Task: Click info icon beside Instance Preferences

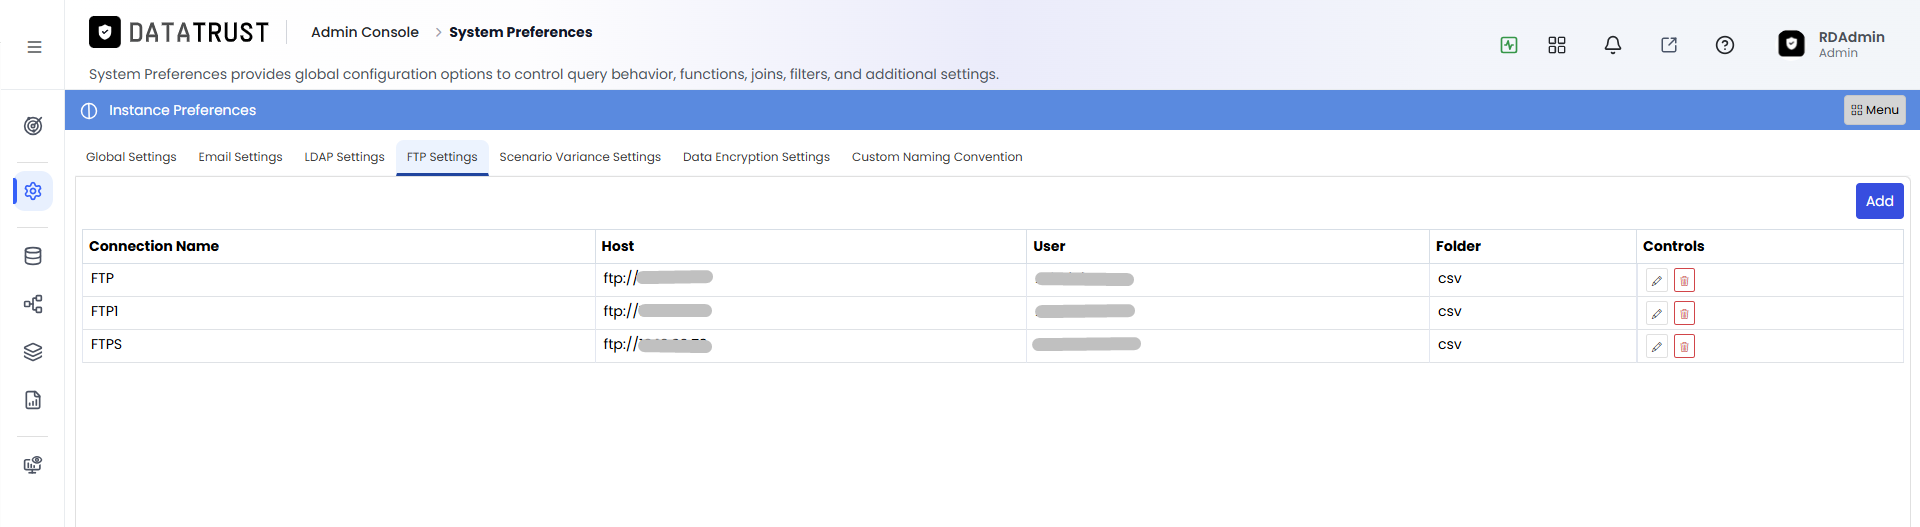Action: pos(89,111)
